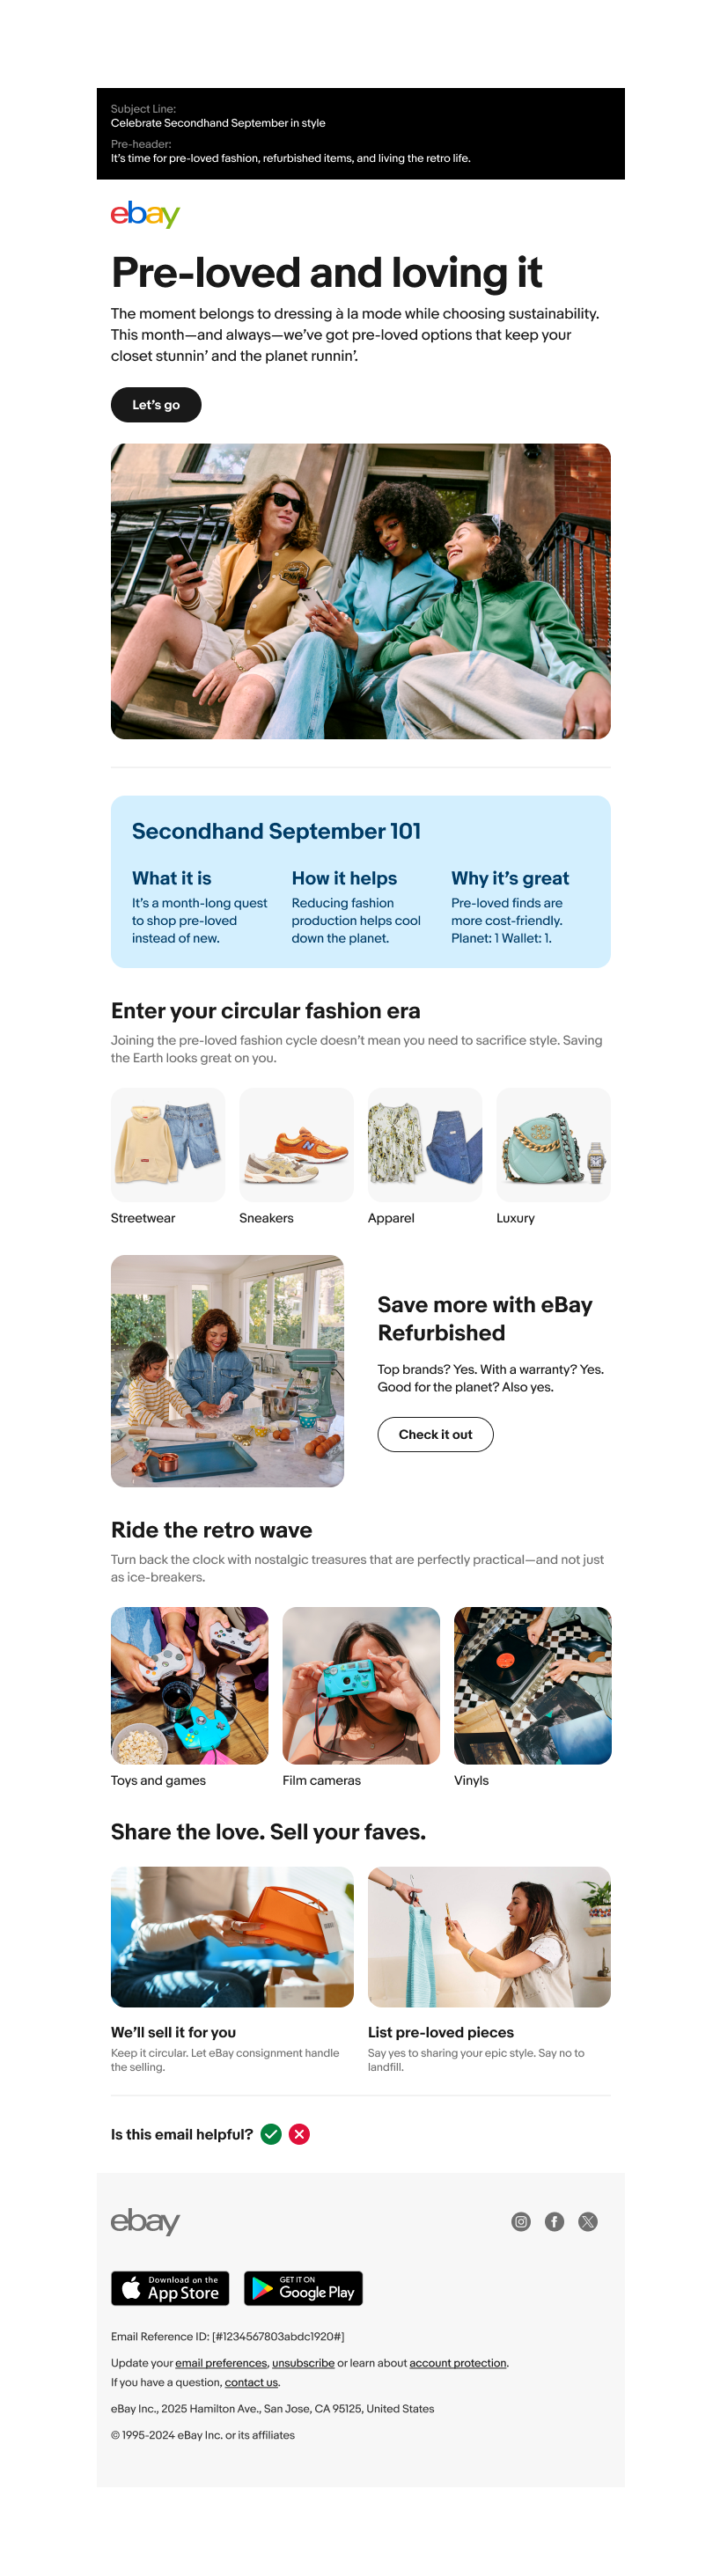Open the Instagram icon in footer
The image size is (713, 2576).
tap(521, 2221)
